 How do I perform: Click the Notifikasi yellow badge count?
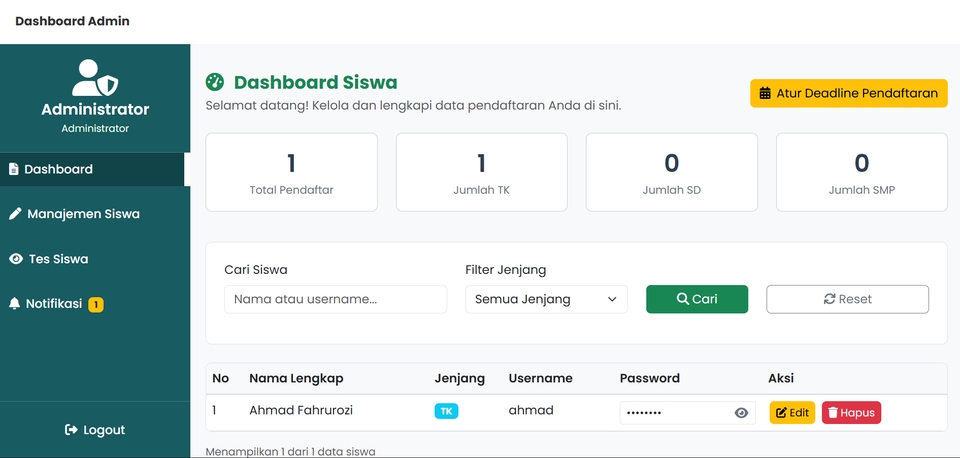pyautogui.click(x=96, y=304)
